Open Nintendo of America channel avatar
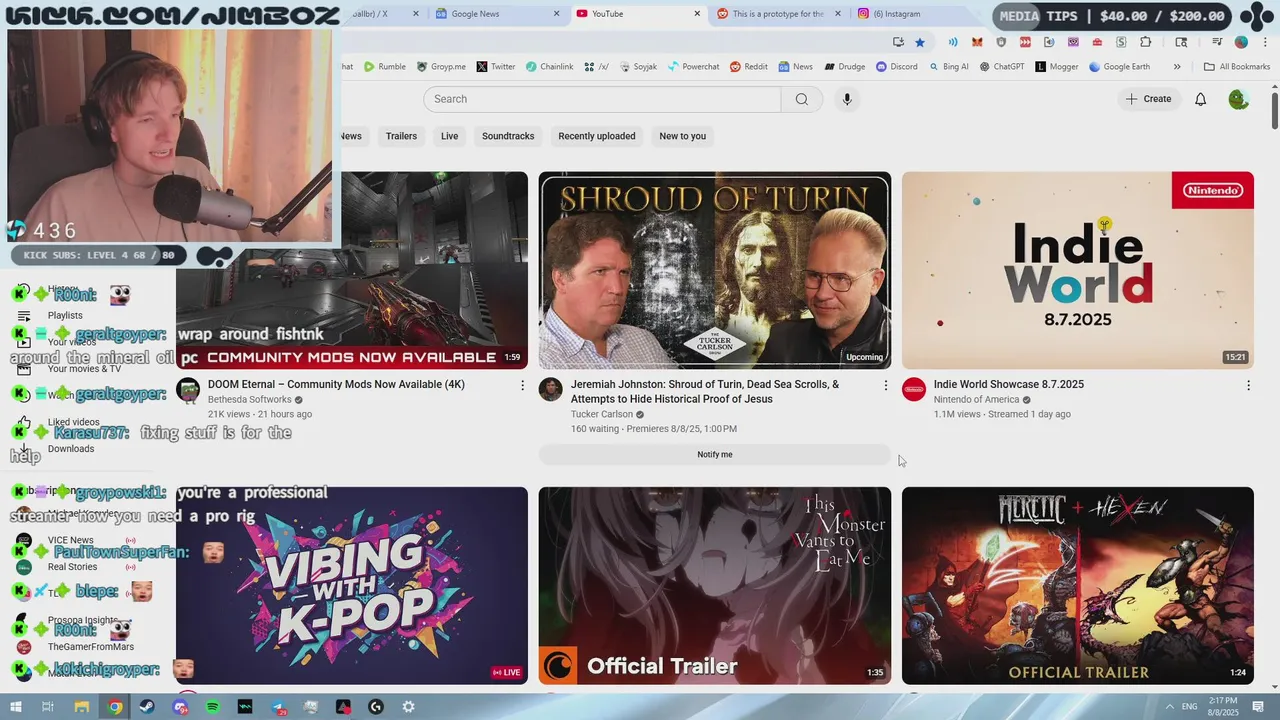The width and height of the screenshot is (1280, 720). (x=914, y=389)
